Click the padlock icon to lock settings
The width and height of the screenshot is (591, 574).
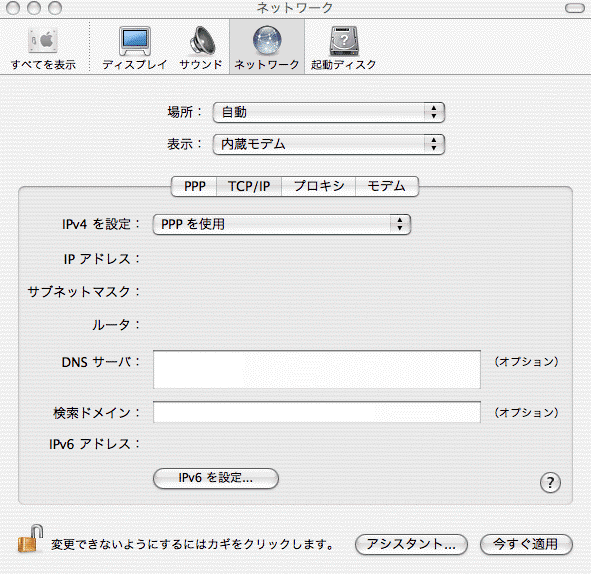30,539
